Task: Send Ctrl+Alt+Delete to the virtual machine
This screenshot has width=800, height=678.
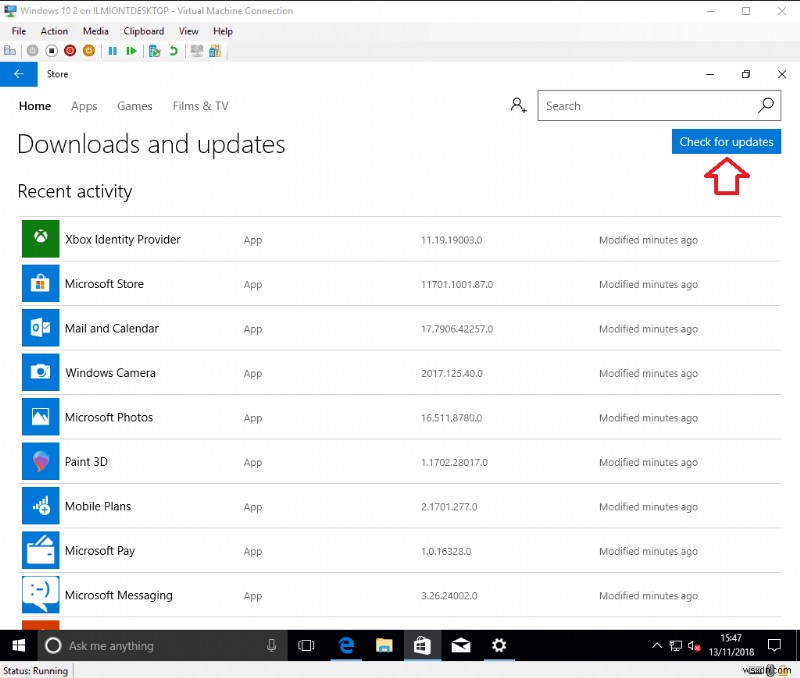Action: point(10,51)
